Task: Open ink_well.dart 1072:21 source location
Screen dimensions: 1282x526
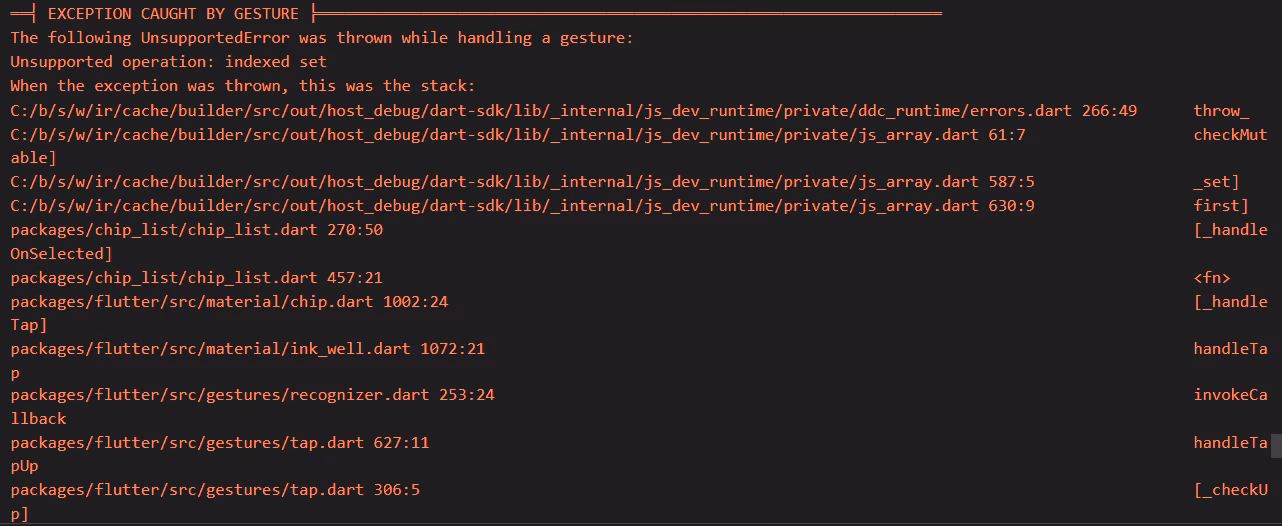Action: click(248, 349)
